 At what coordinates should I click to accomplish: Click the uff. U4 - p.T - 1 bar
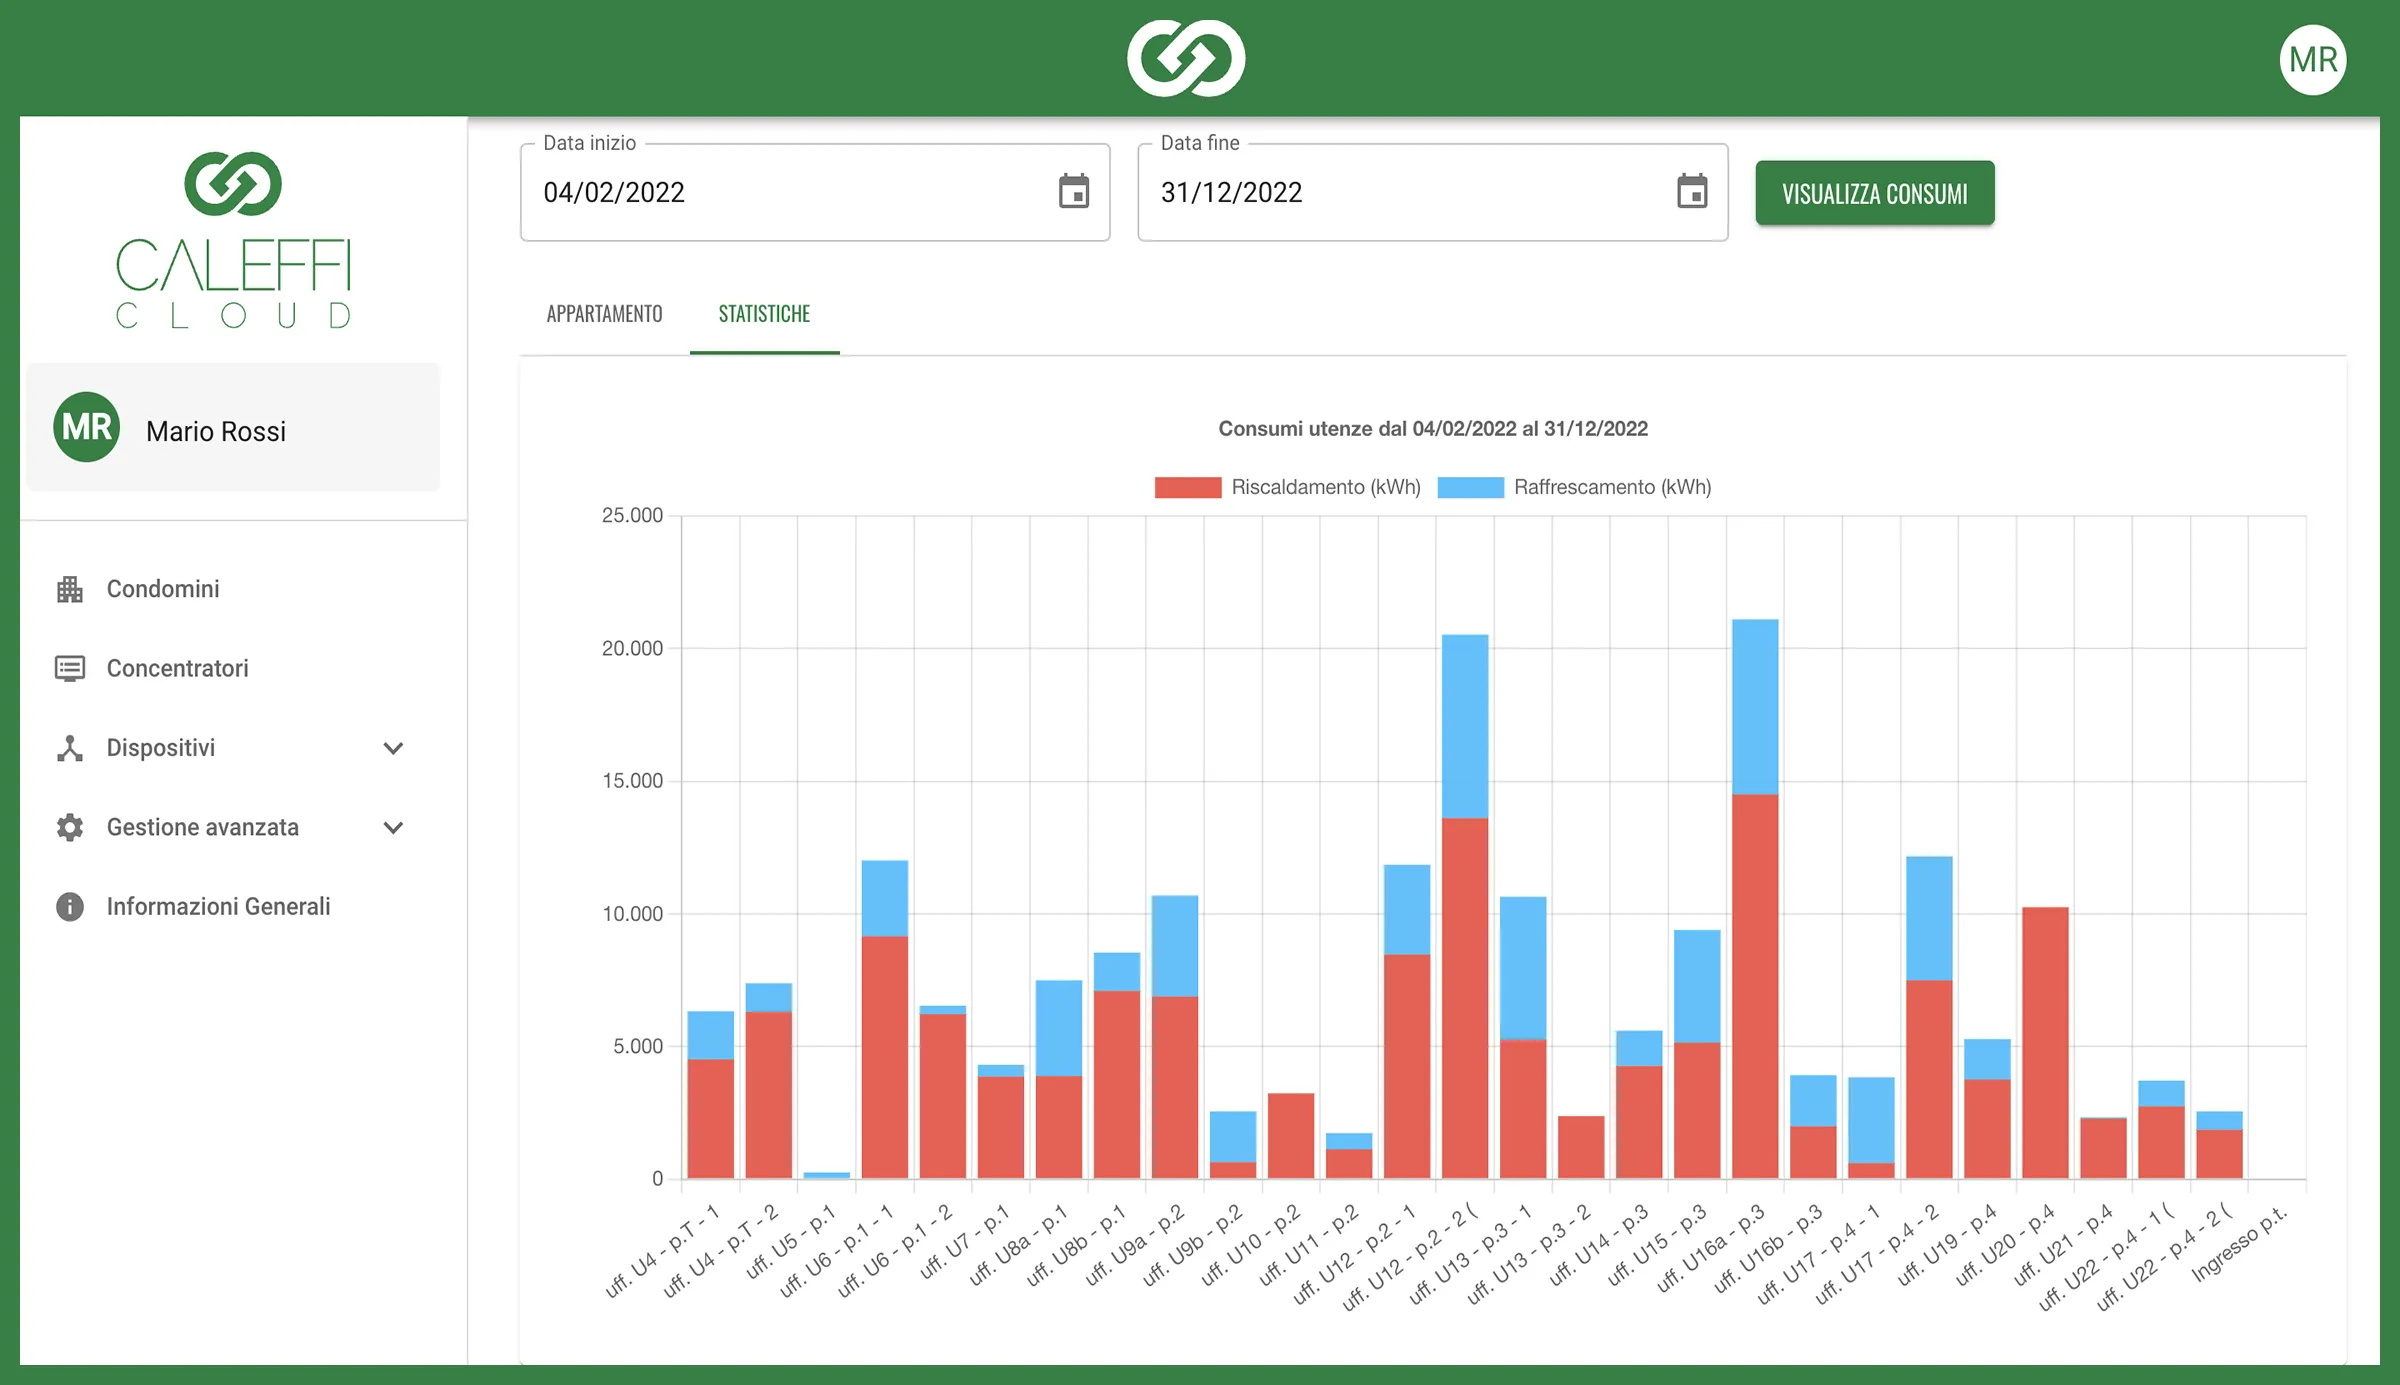pyautogui.click(x=711, y=1095)
